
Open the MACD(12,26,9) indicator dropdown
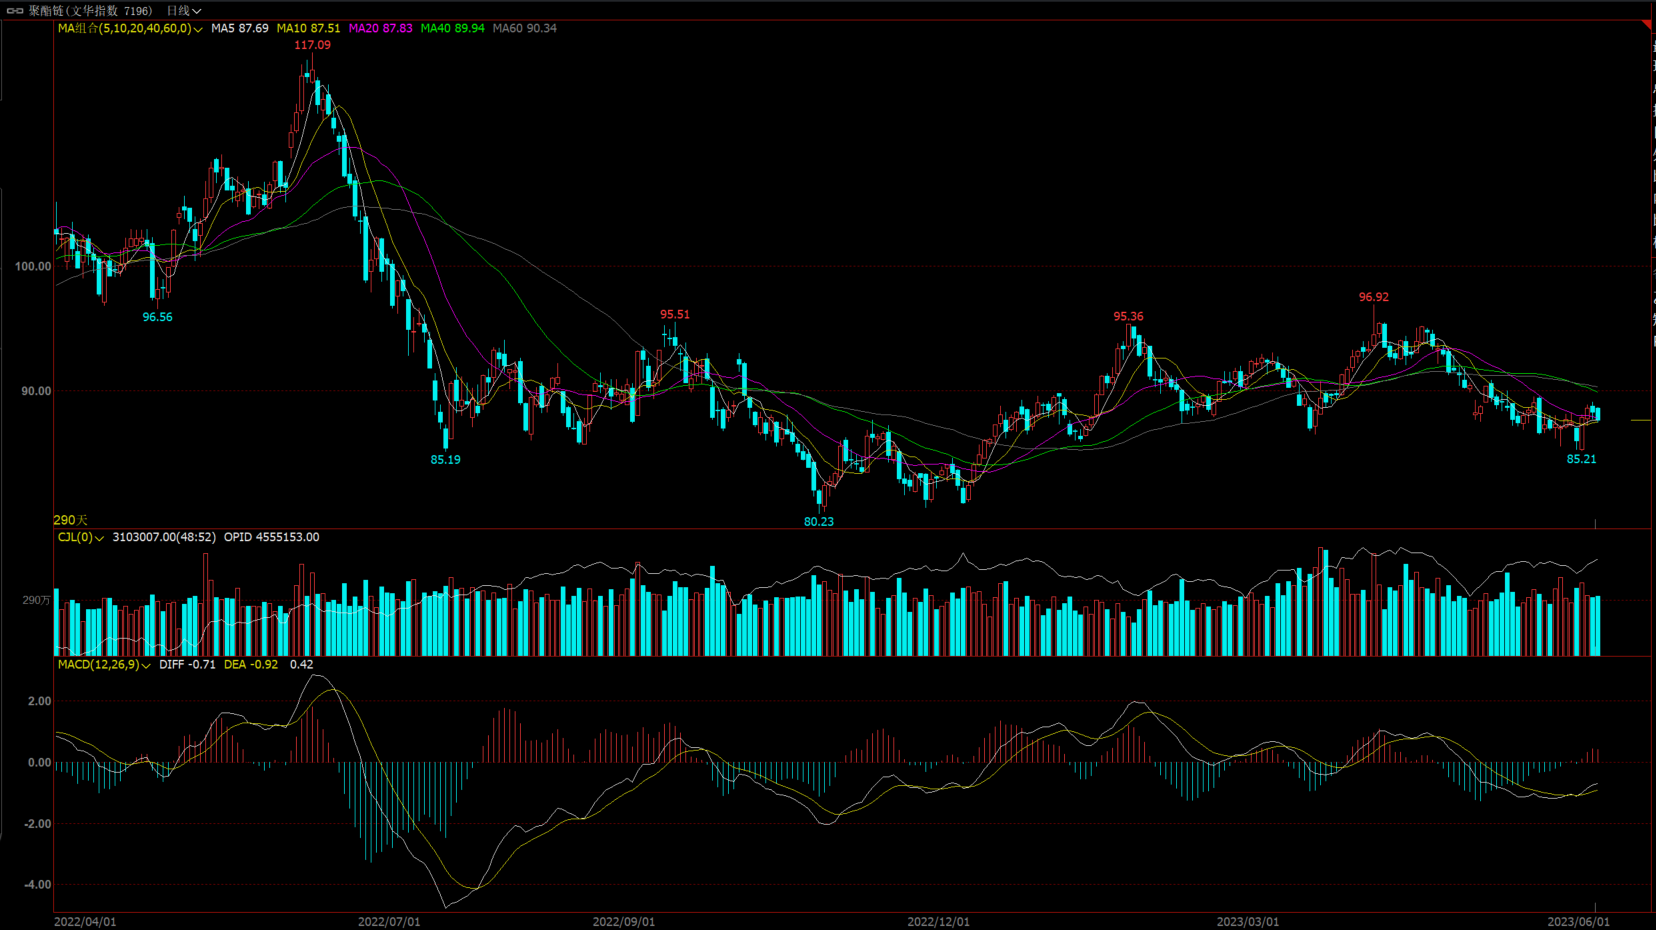[x=104, y=664]
